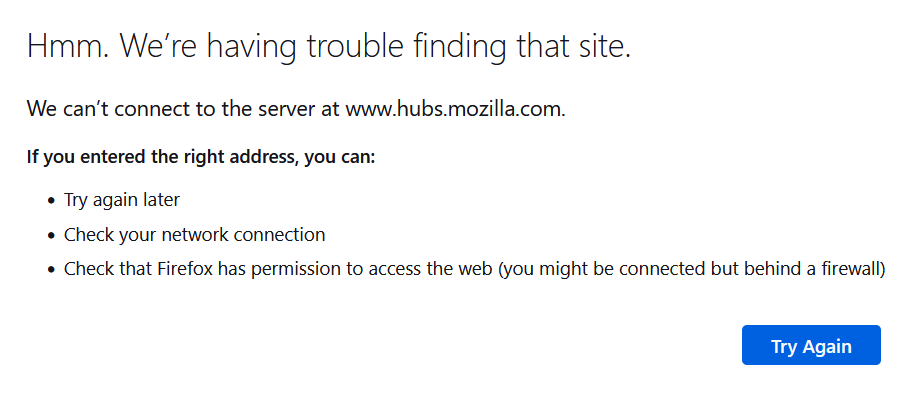Screen dimensions: 916x409
Task: Click the Try Again button
Action: pyautogui.click(x=811, y=346)
